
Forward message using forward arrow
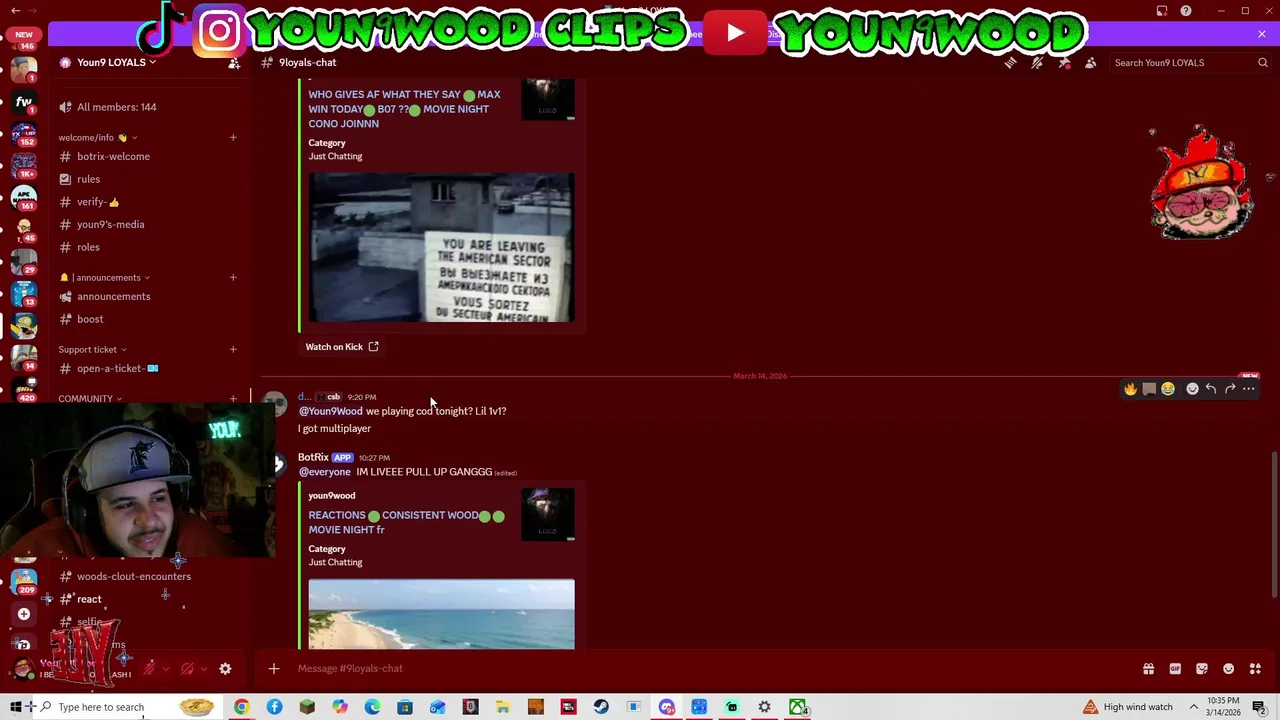(x=1230, y=389)
